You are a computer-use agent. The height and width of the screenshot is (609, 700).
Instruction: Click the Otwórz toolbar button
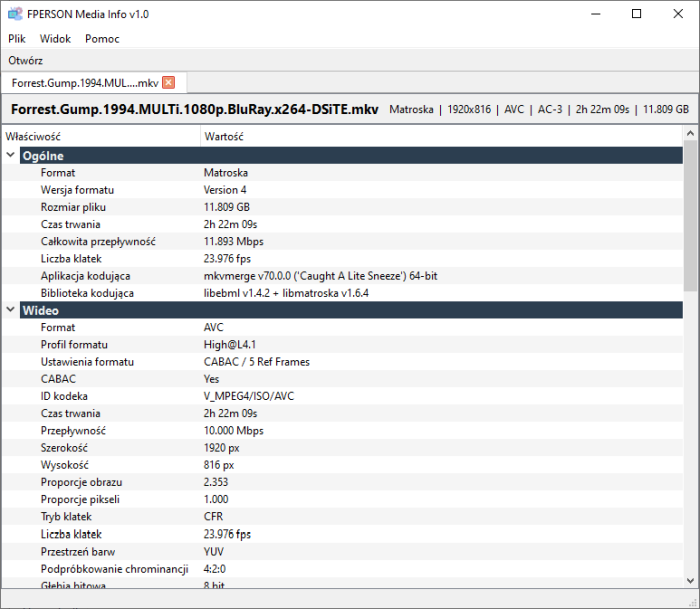(25, 60)
